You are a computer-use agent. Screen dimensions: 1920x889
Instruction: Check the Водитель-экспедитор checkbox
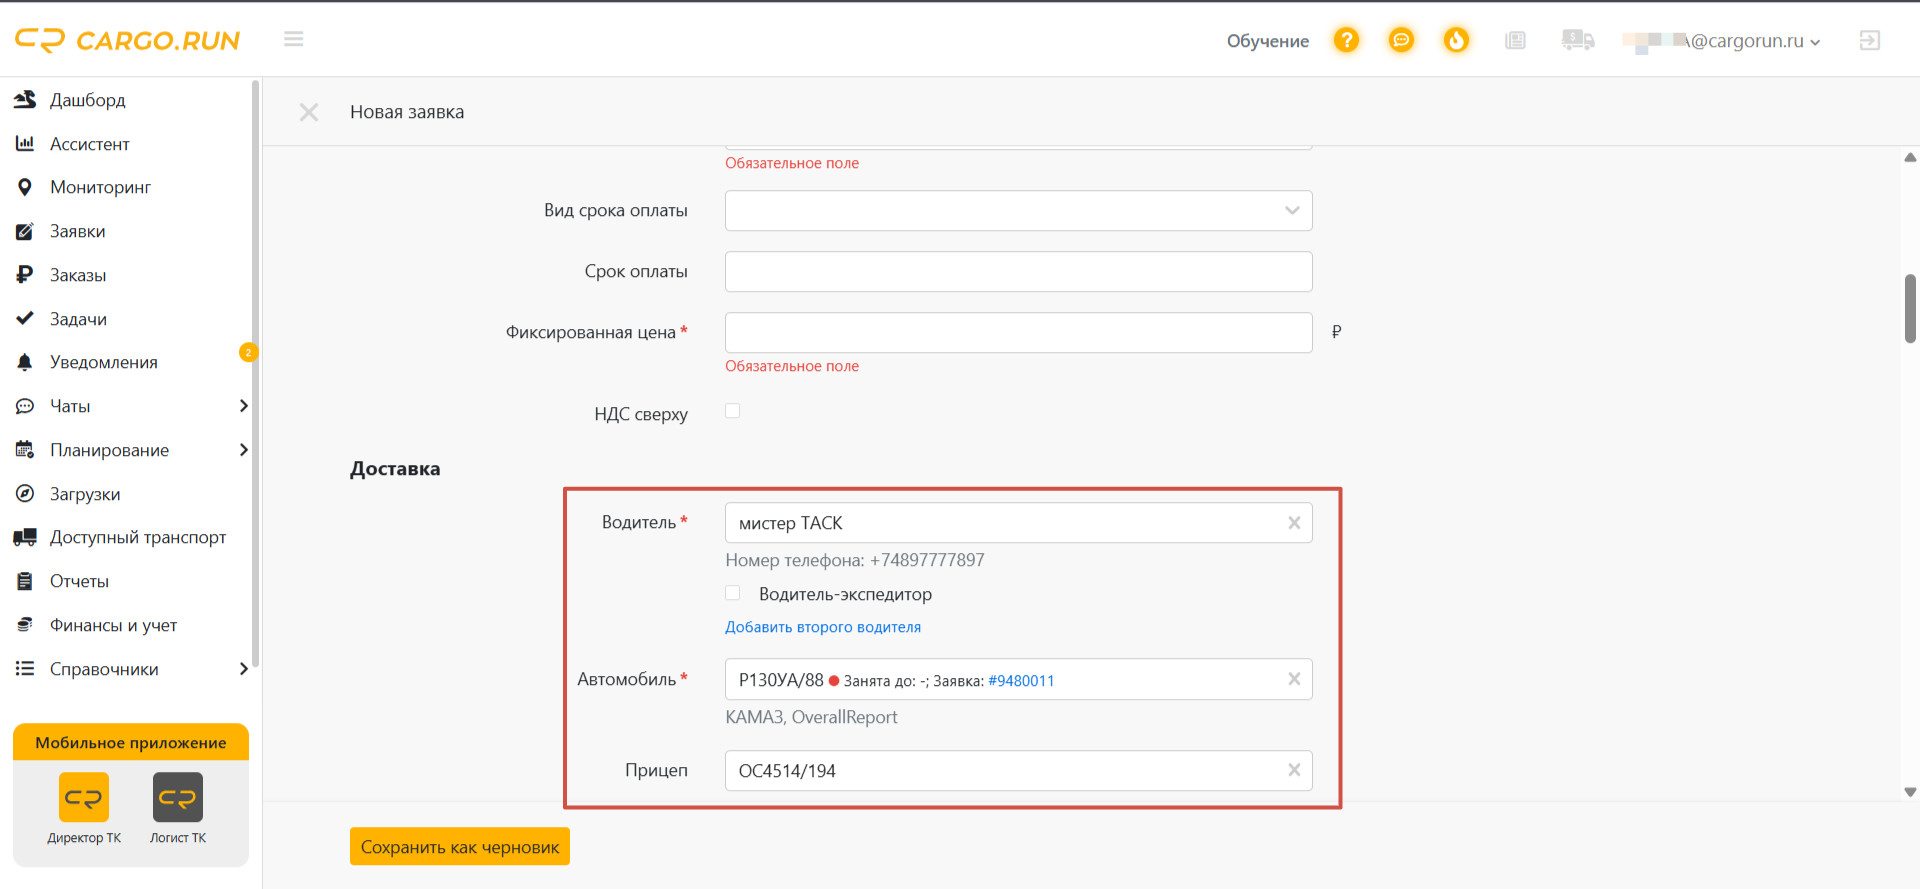(x=733, y=593)
